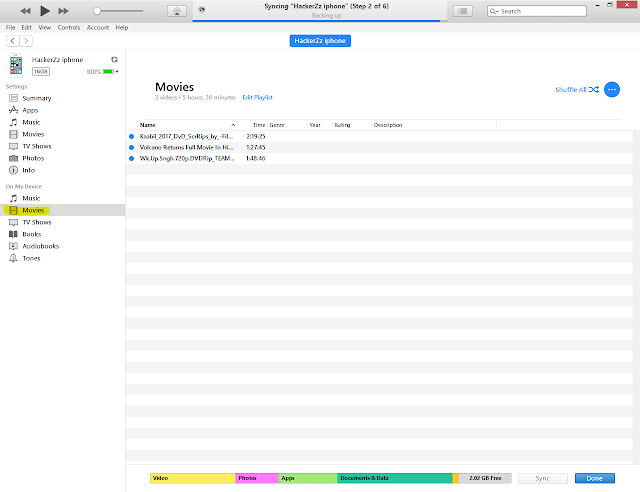This screenshot has width=640, height=492.
Task: Open the File menu
Action: pyautogui.click(x=10, y=27)
